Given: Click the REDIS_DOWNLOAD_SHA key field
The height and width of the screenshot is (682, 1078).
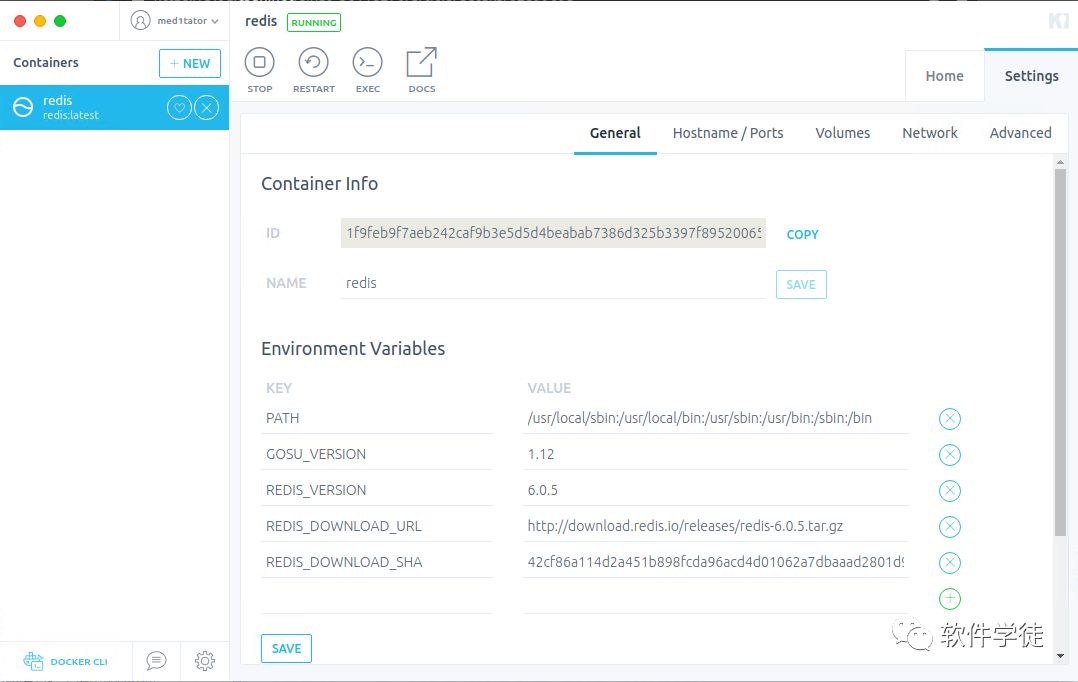Looking at the screenshot, I should tap(377, 562).
